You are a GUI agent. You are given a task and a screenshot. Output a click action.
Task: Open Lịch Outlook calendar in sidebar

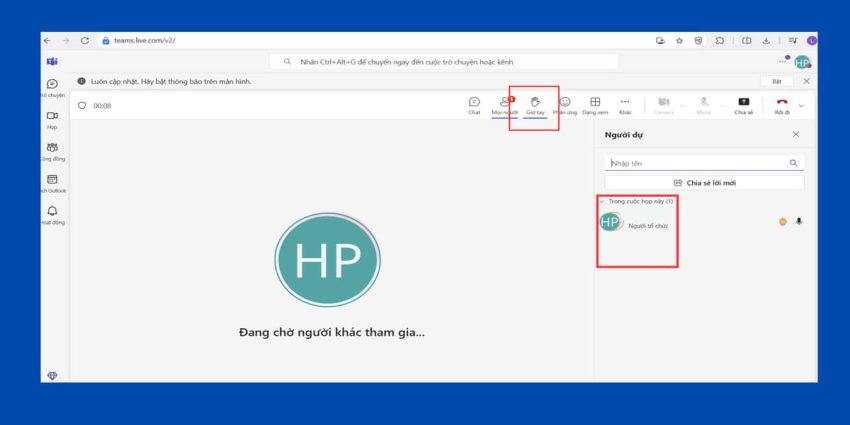[x=52, y=184]
